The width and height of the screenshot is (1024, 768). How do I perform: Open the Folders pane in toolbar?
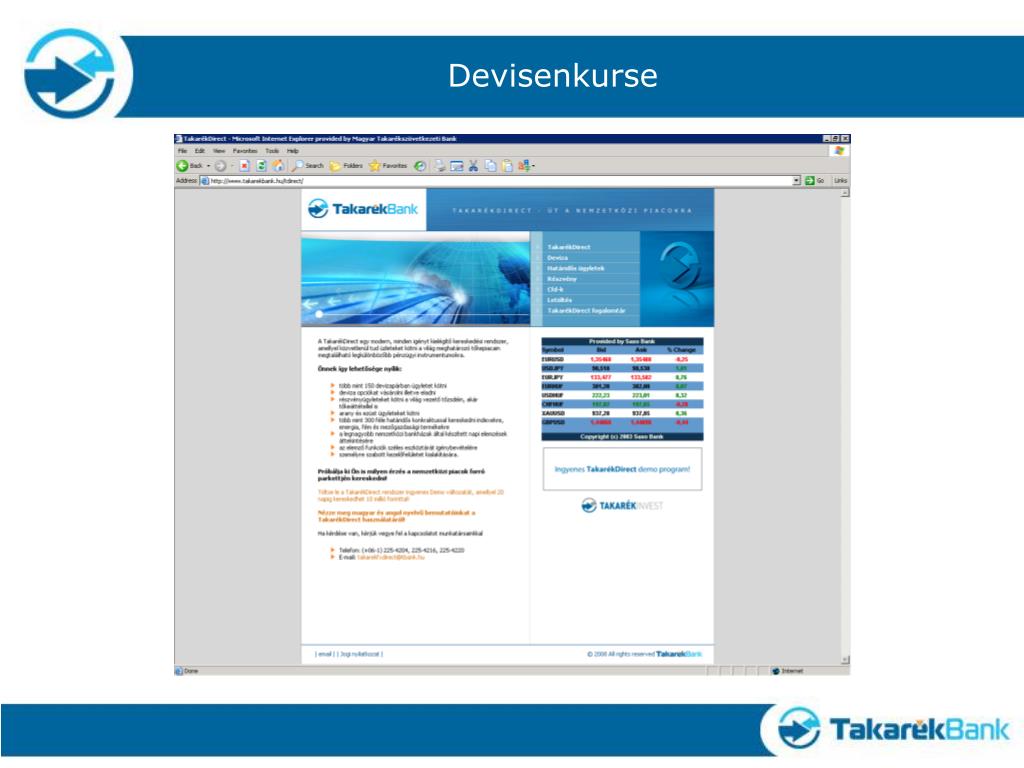(x=346, y=166)
